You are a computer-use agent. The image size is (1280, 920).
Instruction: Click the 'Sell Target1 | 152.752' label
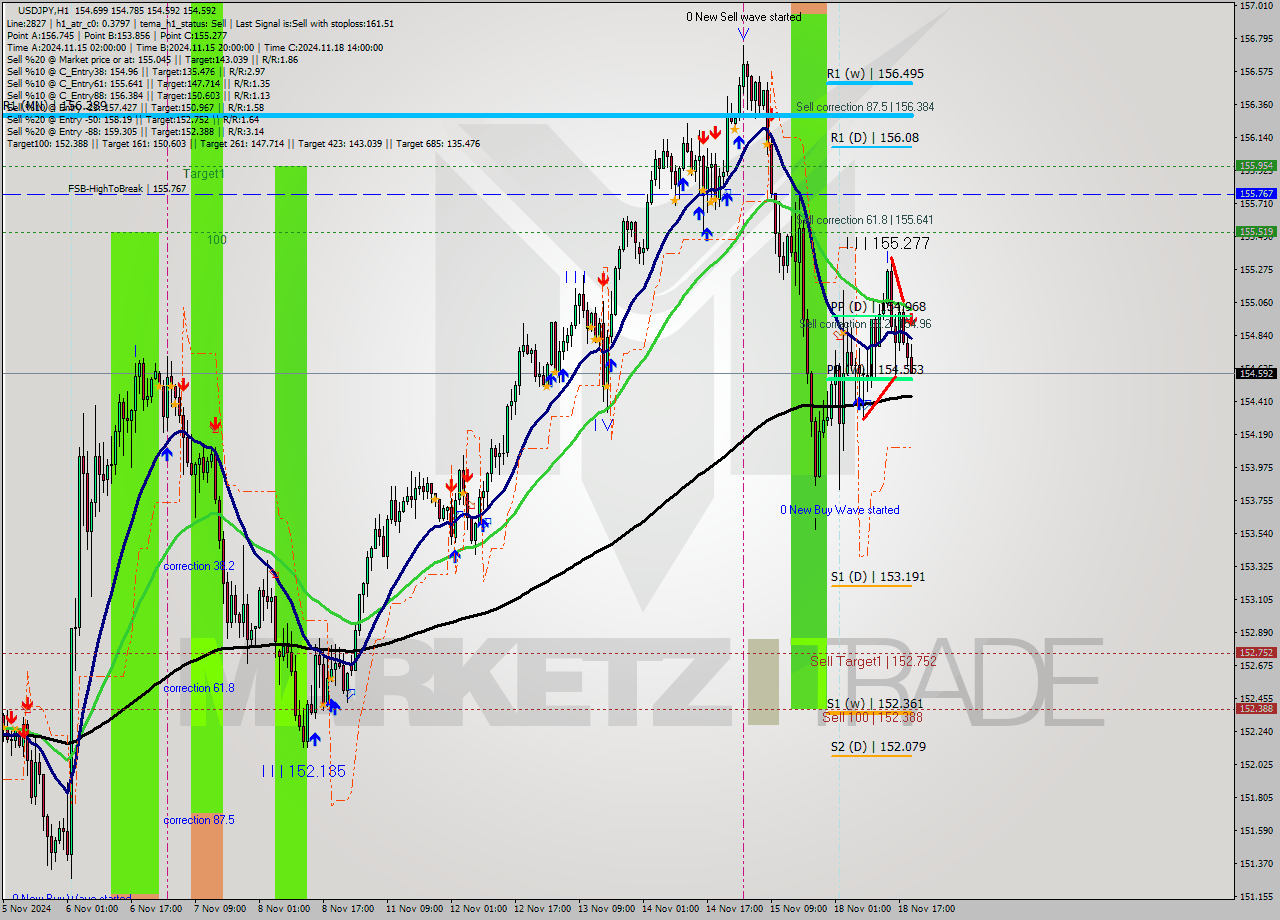(873, 661)
